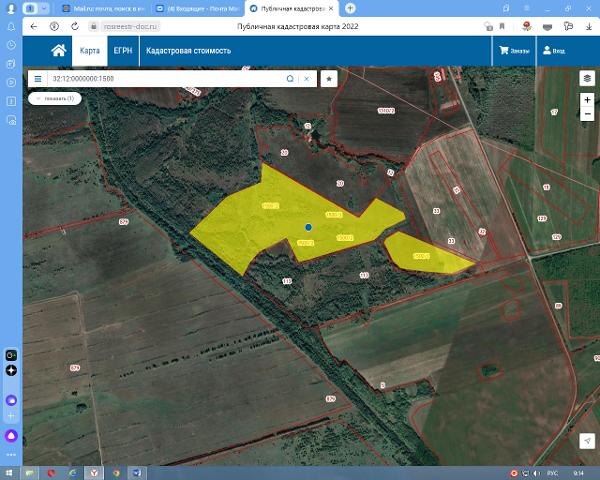Click the blue marker dot on the yellow parcel
The image size is (600, 480).
[x=308, y=227]
